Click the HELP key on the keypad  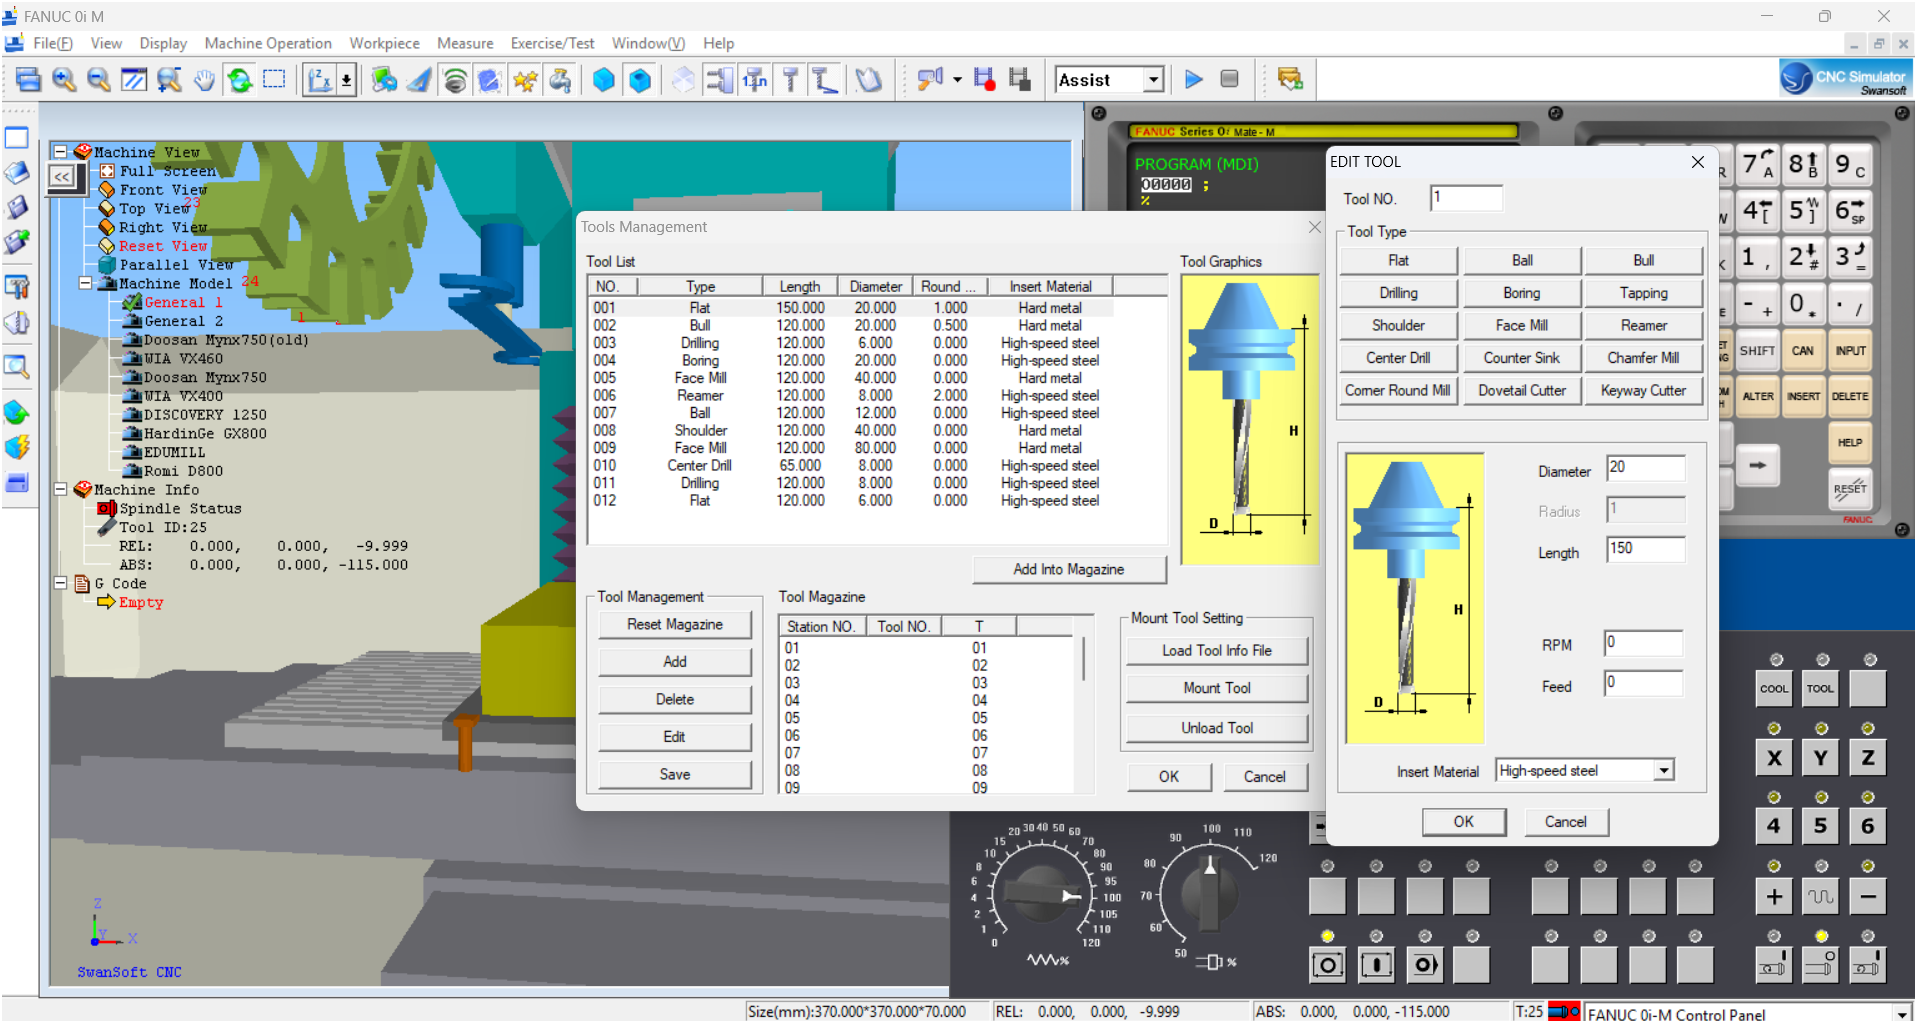[1850, 442]
